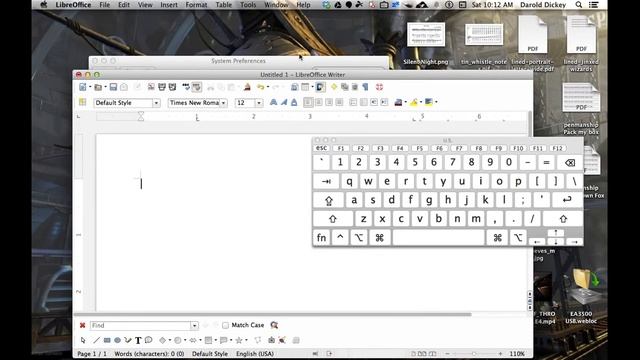The height and width of the screenshot is (360, 640).
Task: Open the File menu
Action: point(104,5)
